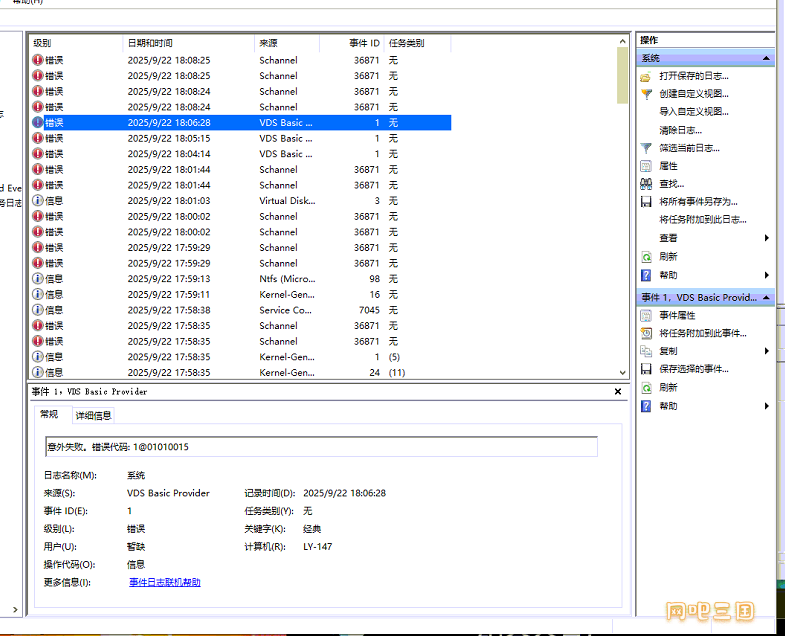This screenshot has height=636, width=785.
Task: Expand the 复制 submenu arrow
Action: (x=766, y=351)
